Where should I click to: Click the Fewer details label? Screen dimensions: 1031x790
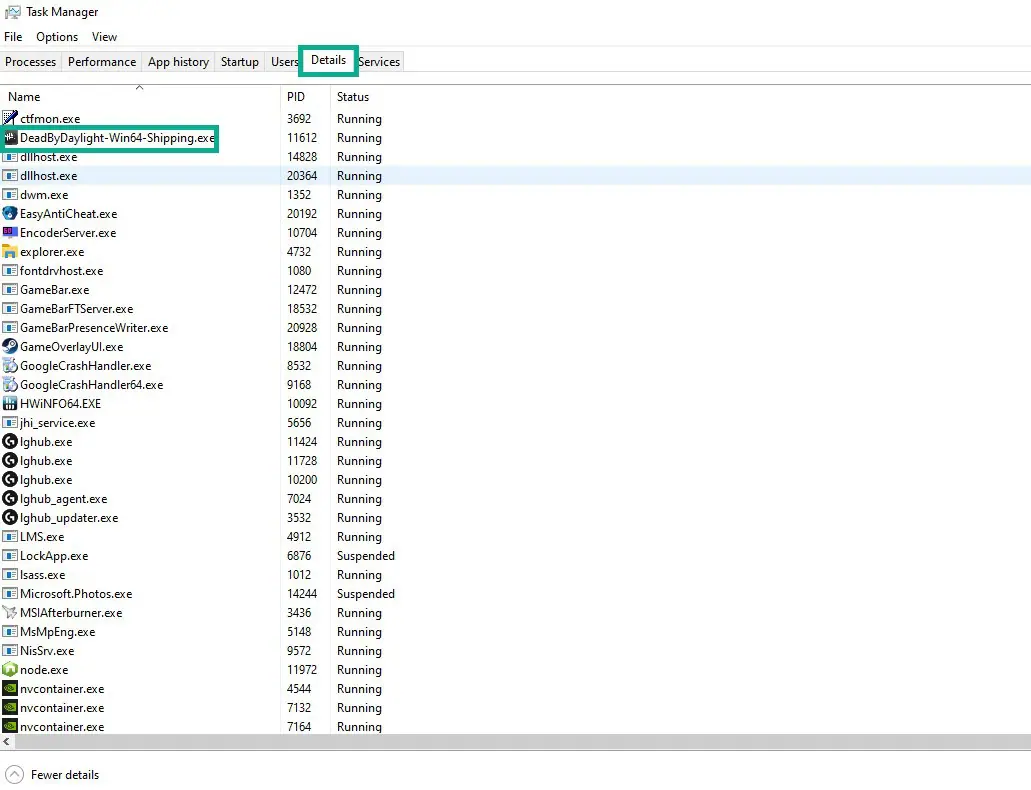pos(65,775)
